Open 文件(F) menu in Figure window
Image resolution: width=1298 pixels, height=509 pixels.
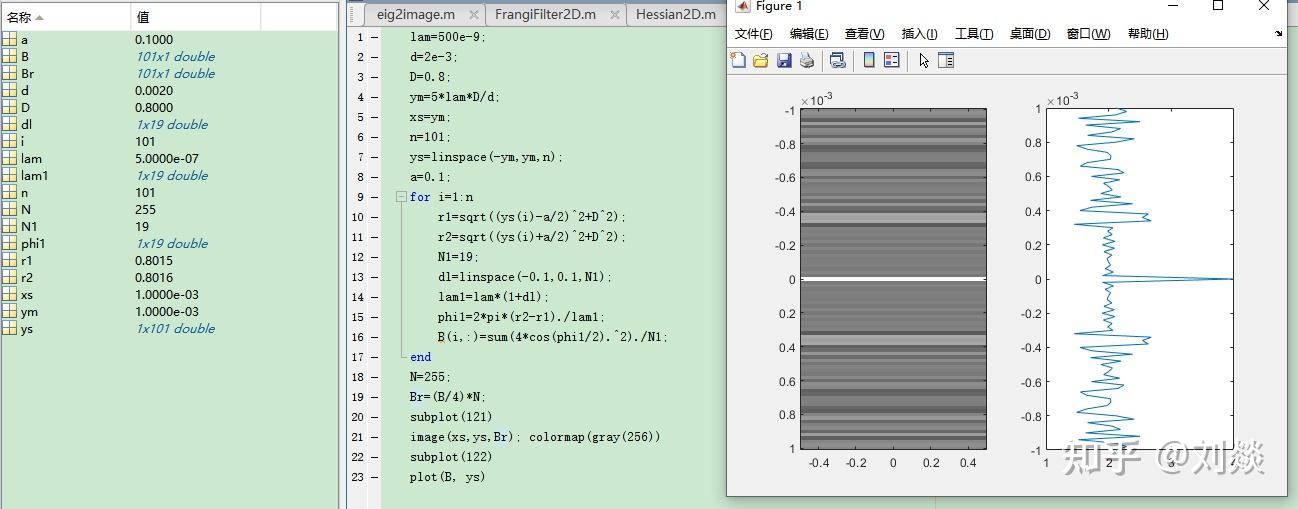click(x=754, y=34)
